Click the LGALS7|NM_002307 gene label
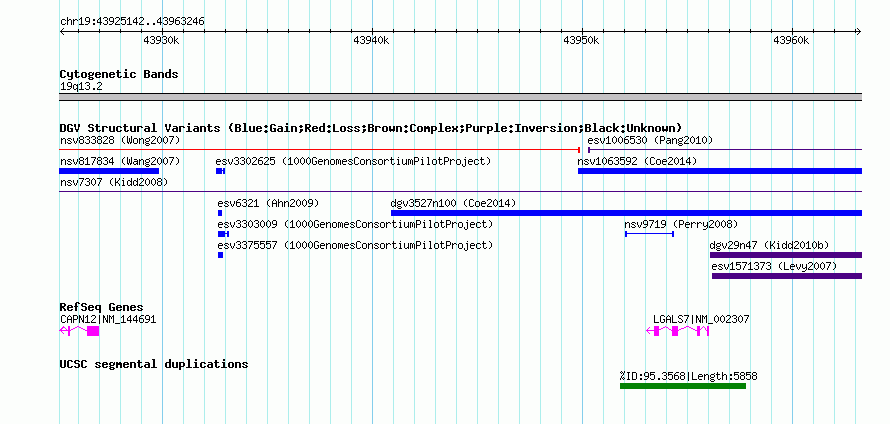890x424 pixels. 701,320
